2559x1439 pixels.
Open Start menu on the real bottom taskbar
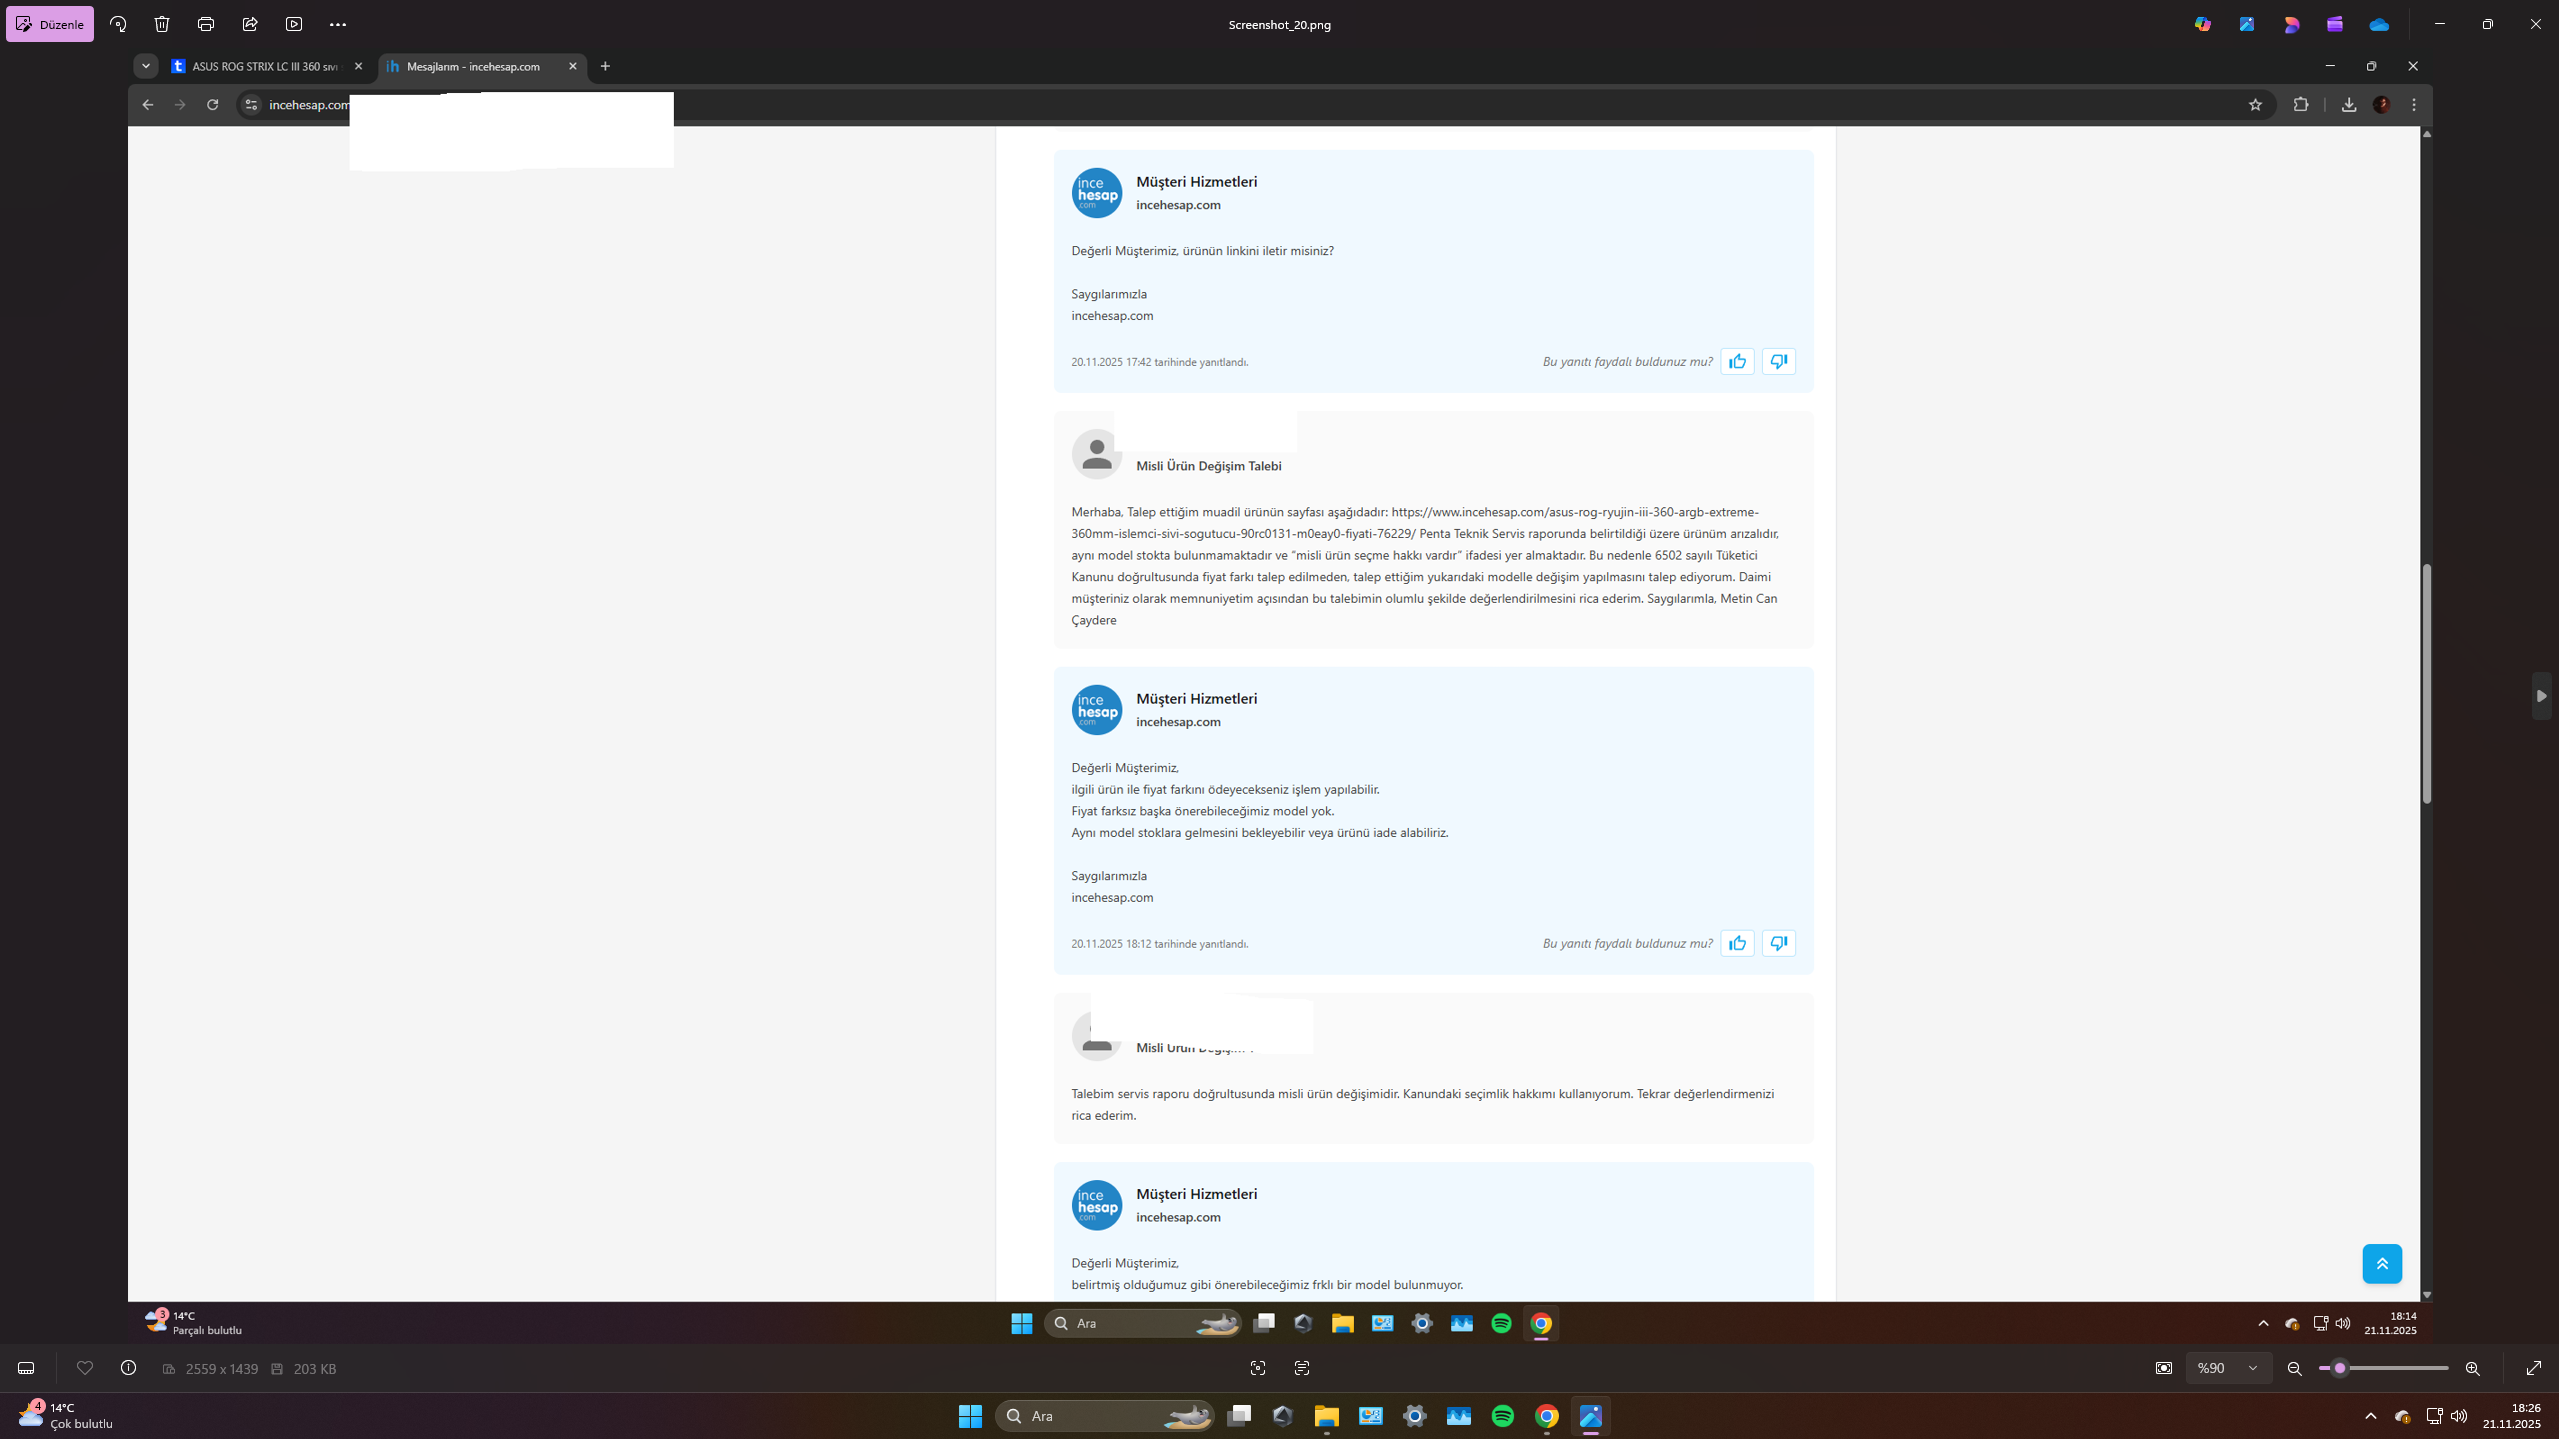[970, 1416]
